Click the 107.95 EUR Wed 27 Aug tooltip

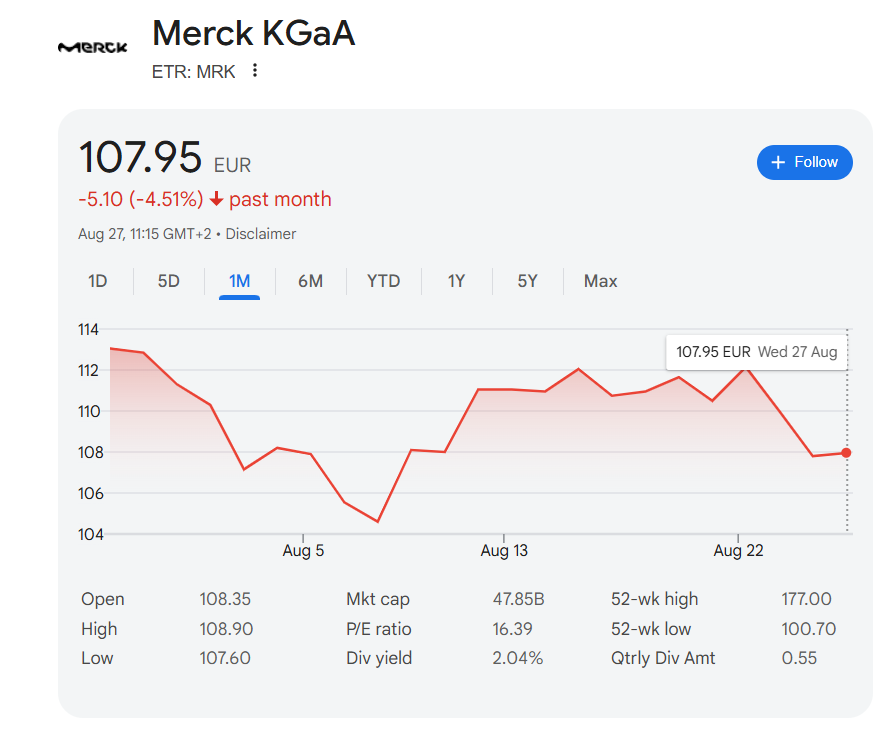(757, 353)
